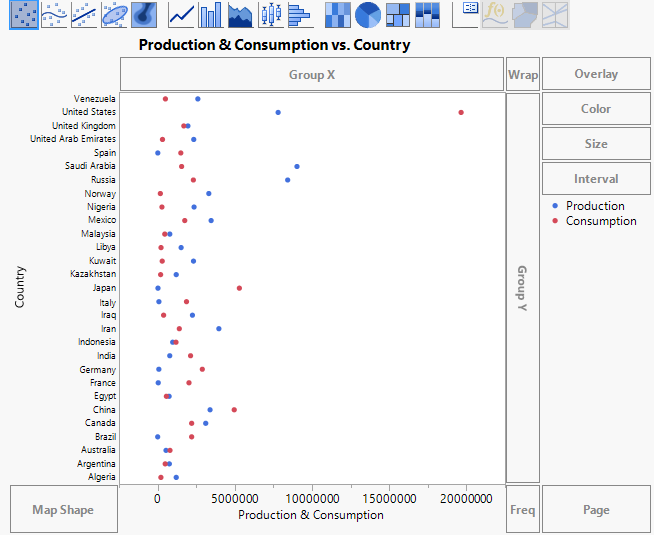654x535 pixels.
Task: Click the red Consumption legend marker
Action: tap(555, 221)
